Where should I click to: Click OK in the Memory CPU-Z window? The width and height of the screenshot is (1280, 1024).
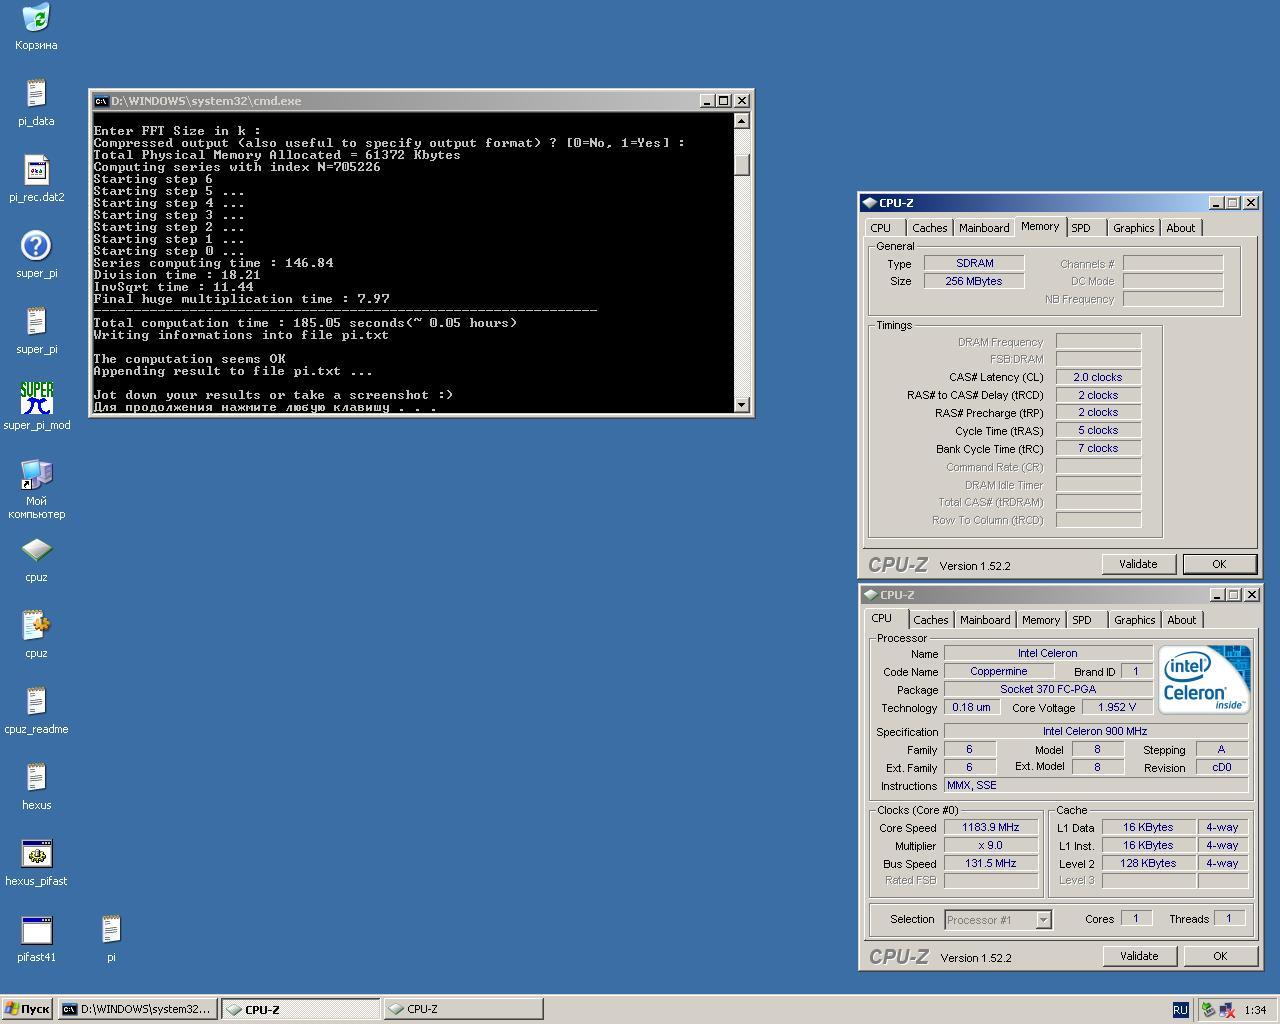pos(1219,564)
